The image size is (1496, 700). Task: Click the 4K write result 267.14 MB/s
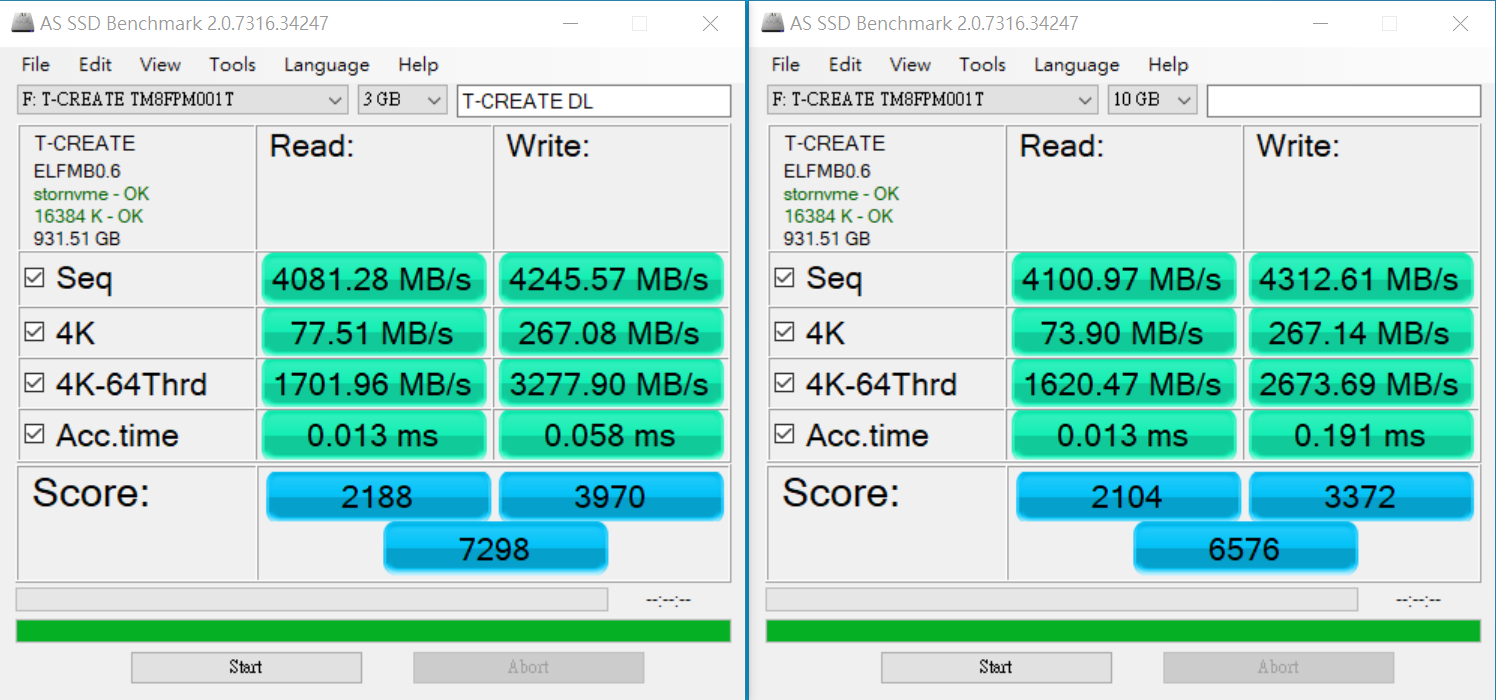point(1361,333)
